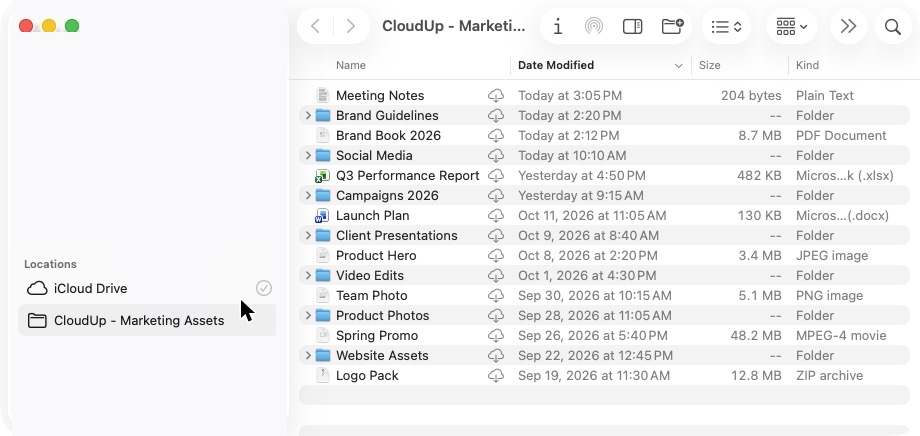
Task: Select the Brand Book 2026 file name
Action: [x=388, y=136]
